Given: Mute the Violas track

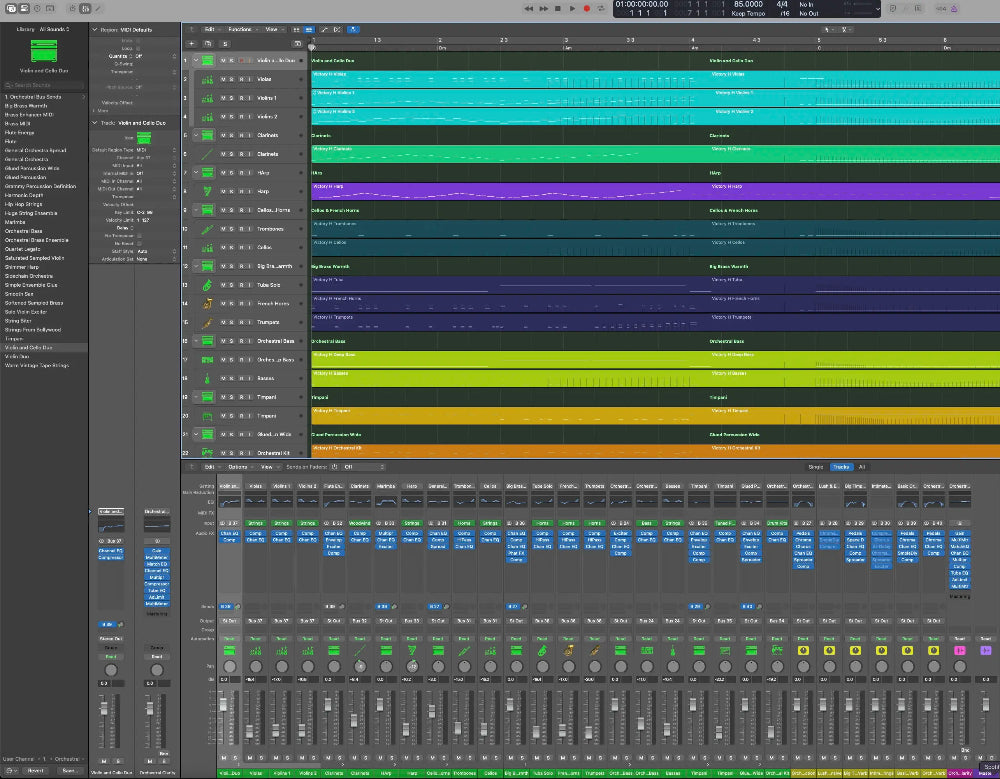Looking at the screenshot, I should (x=223, y=79).
